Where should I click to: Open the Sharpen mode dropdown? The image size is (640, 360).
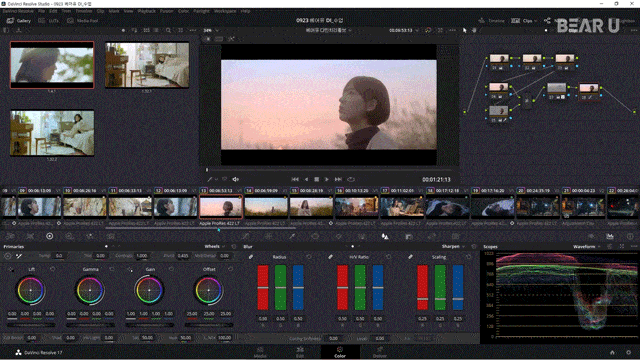(453, 247)
